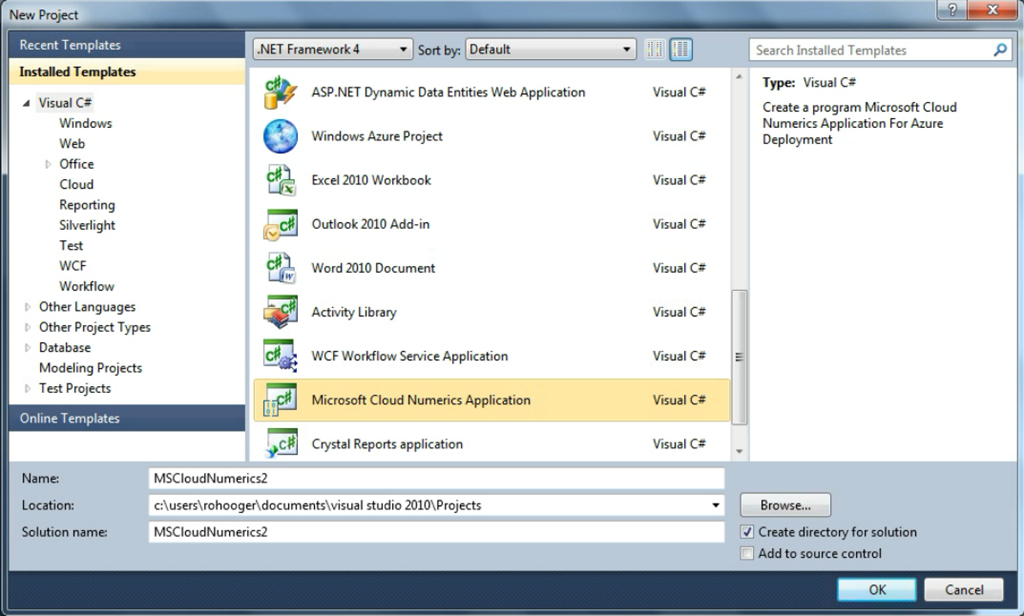The width and height of the screenshot is (1024, 616).
Task: Click the Name input field
Action: [436, 478]
